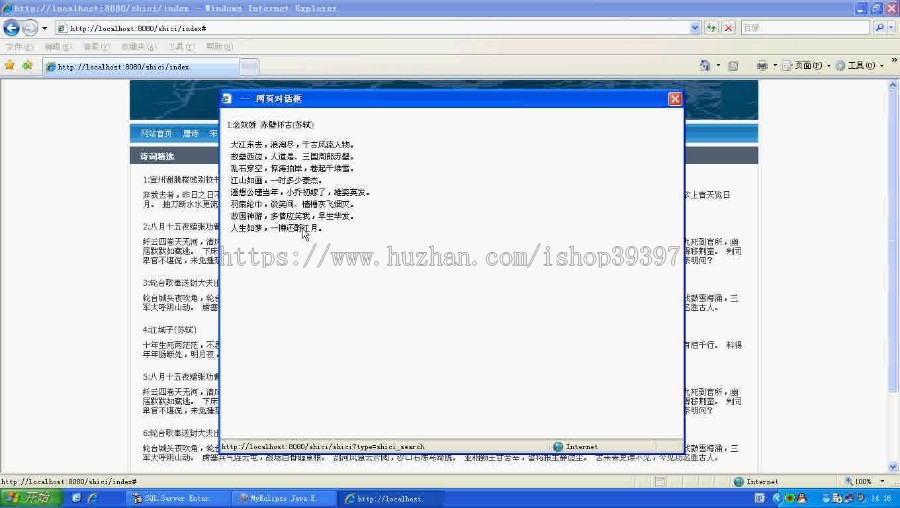
Task: Switch to MyEclipse Java taskbar button
Action: pos(282,498)
